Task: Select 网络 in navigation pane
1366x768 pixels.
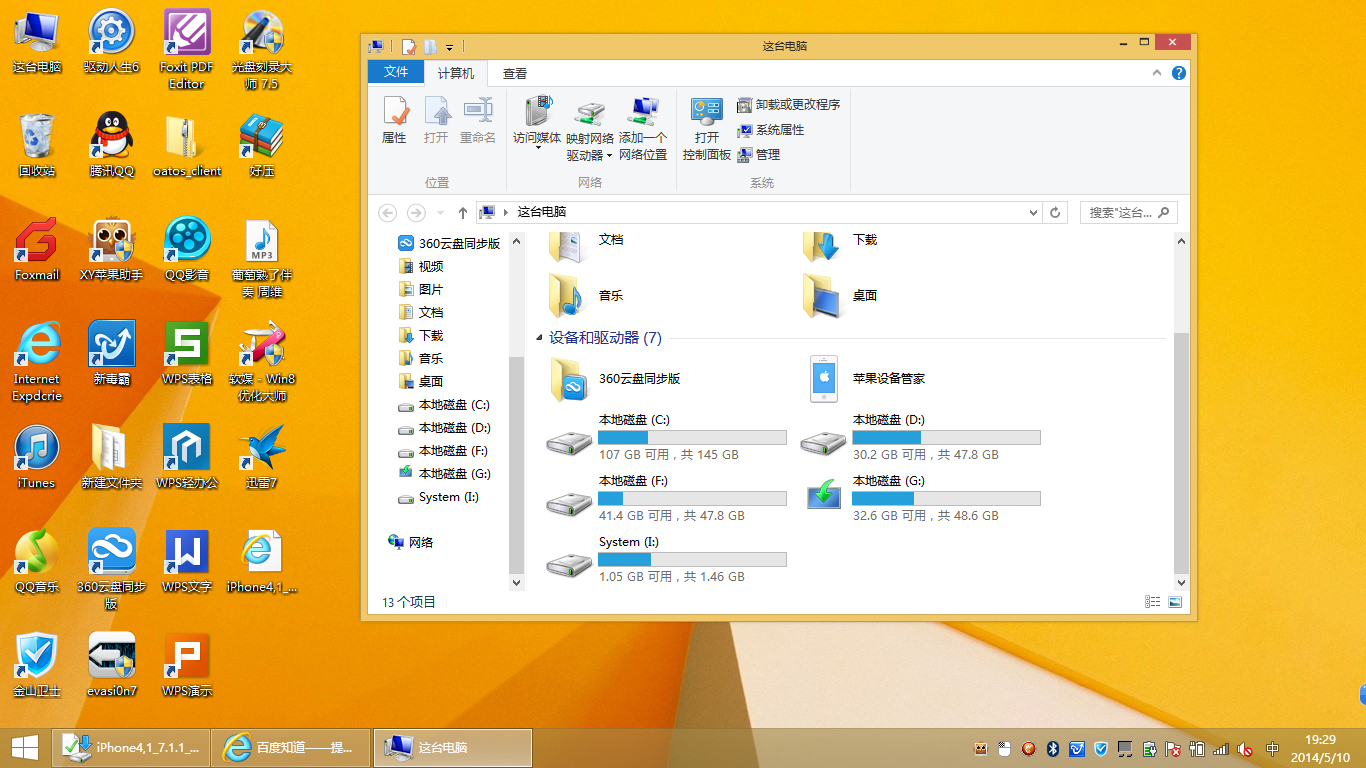Action: click(x=411, y=543)
